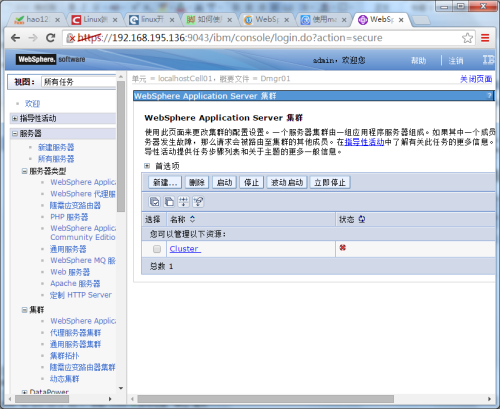Click the navigation scrollbar down arrow

coord(121,388)
